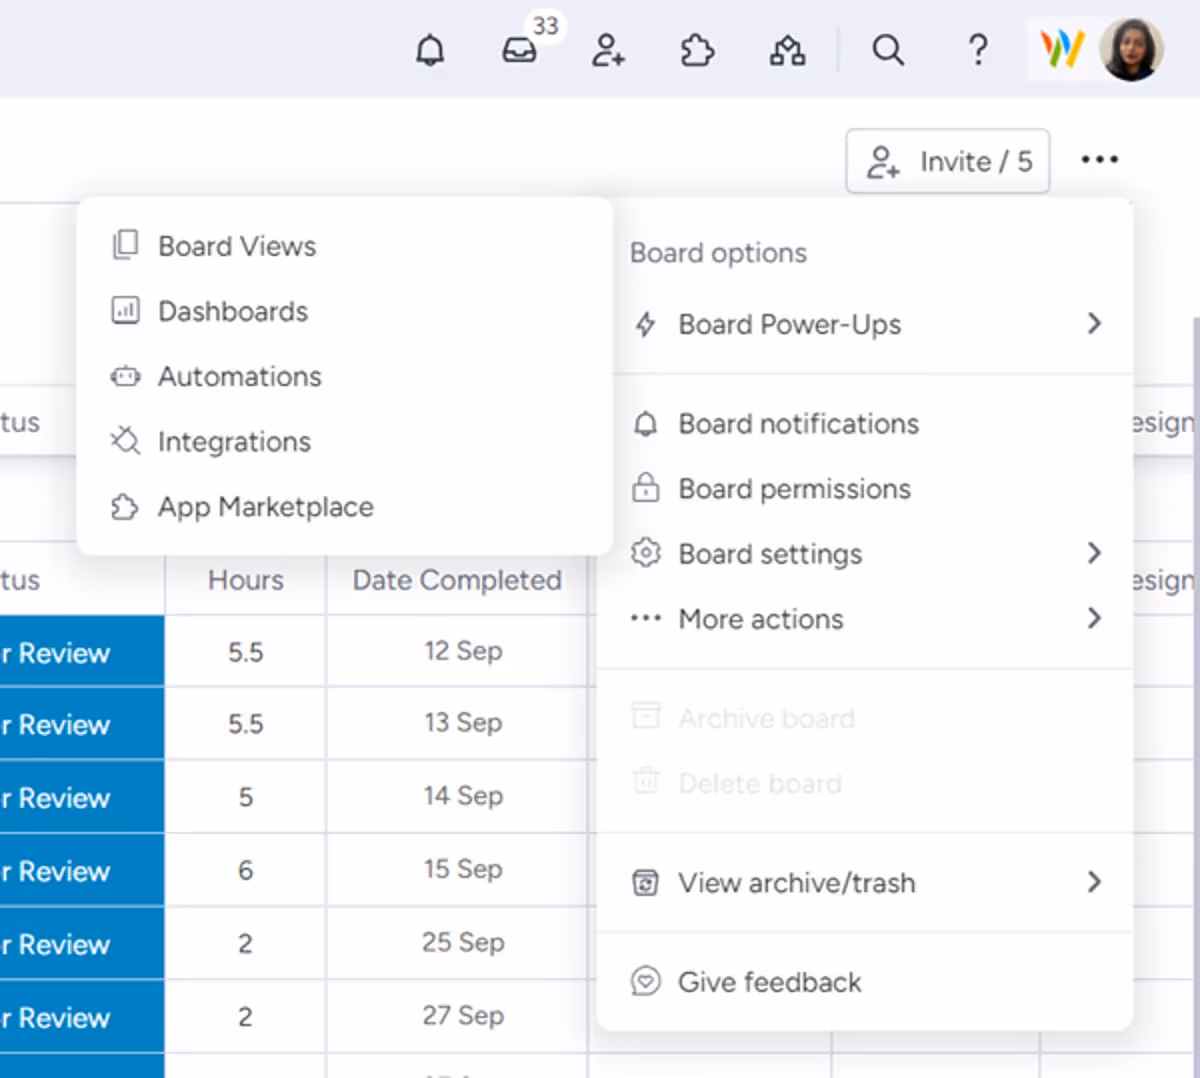Click the Integrations plug icon
Image resolution: width=1200 pixels, height=1078 pixels.
pos(125,441)
